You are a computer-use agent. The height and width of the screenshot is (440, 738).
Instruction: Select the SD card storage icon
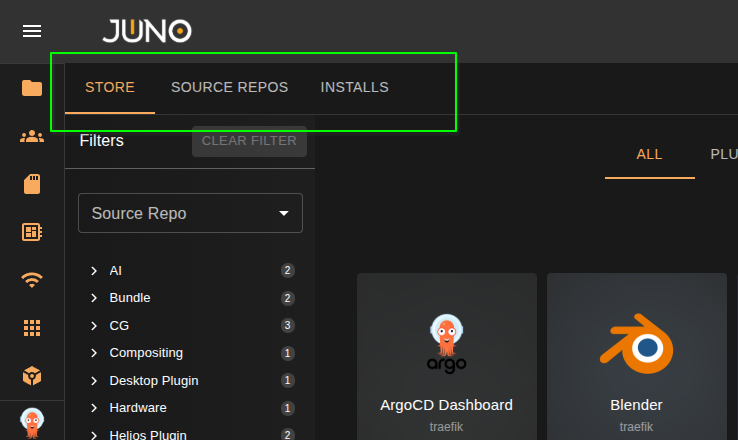pyautogui.click(x=32, y=184)
